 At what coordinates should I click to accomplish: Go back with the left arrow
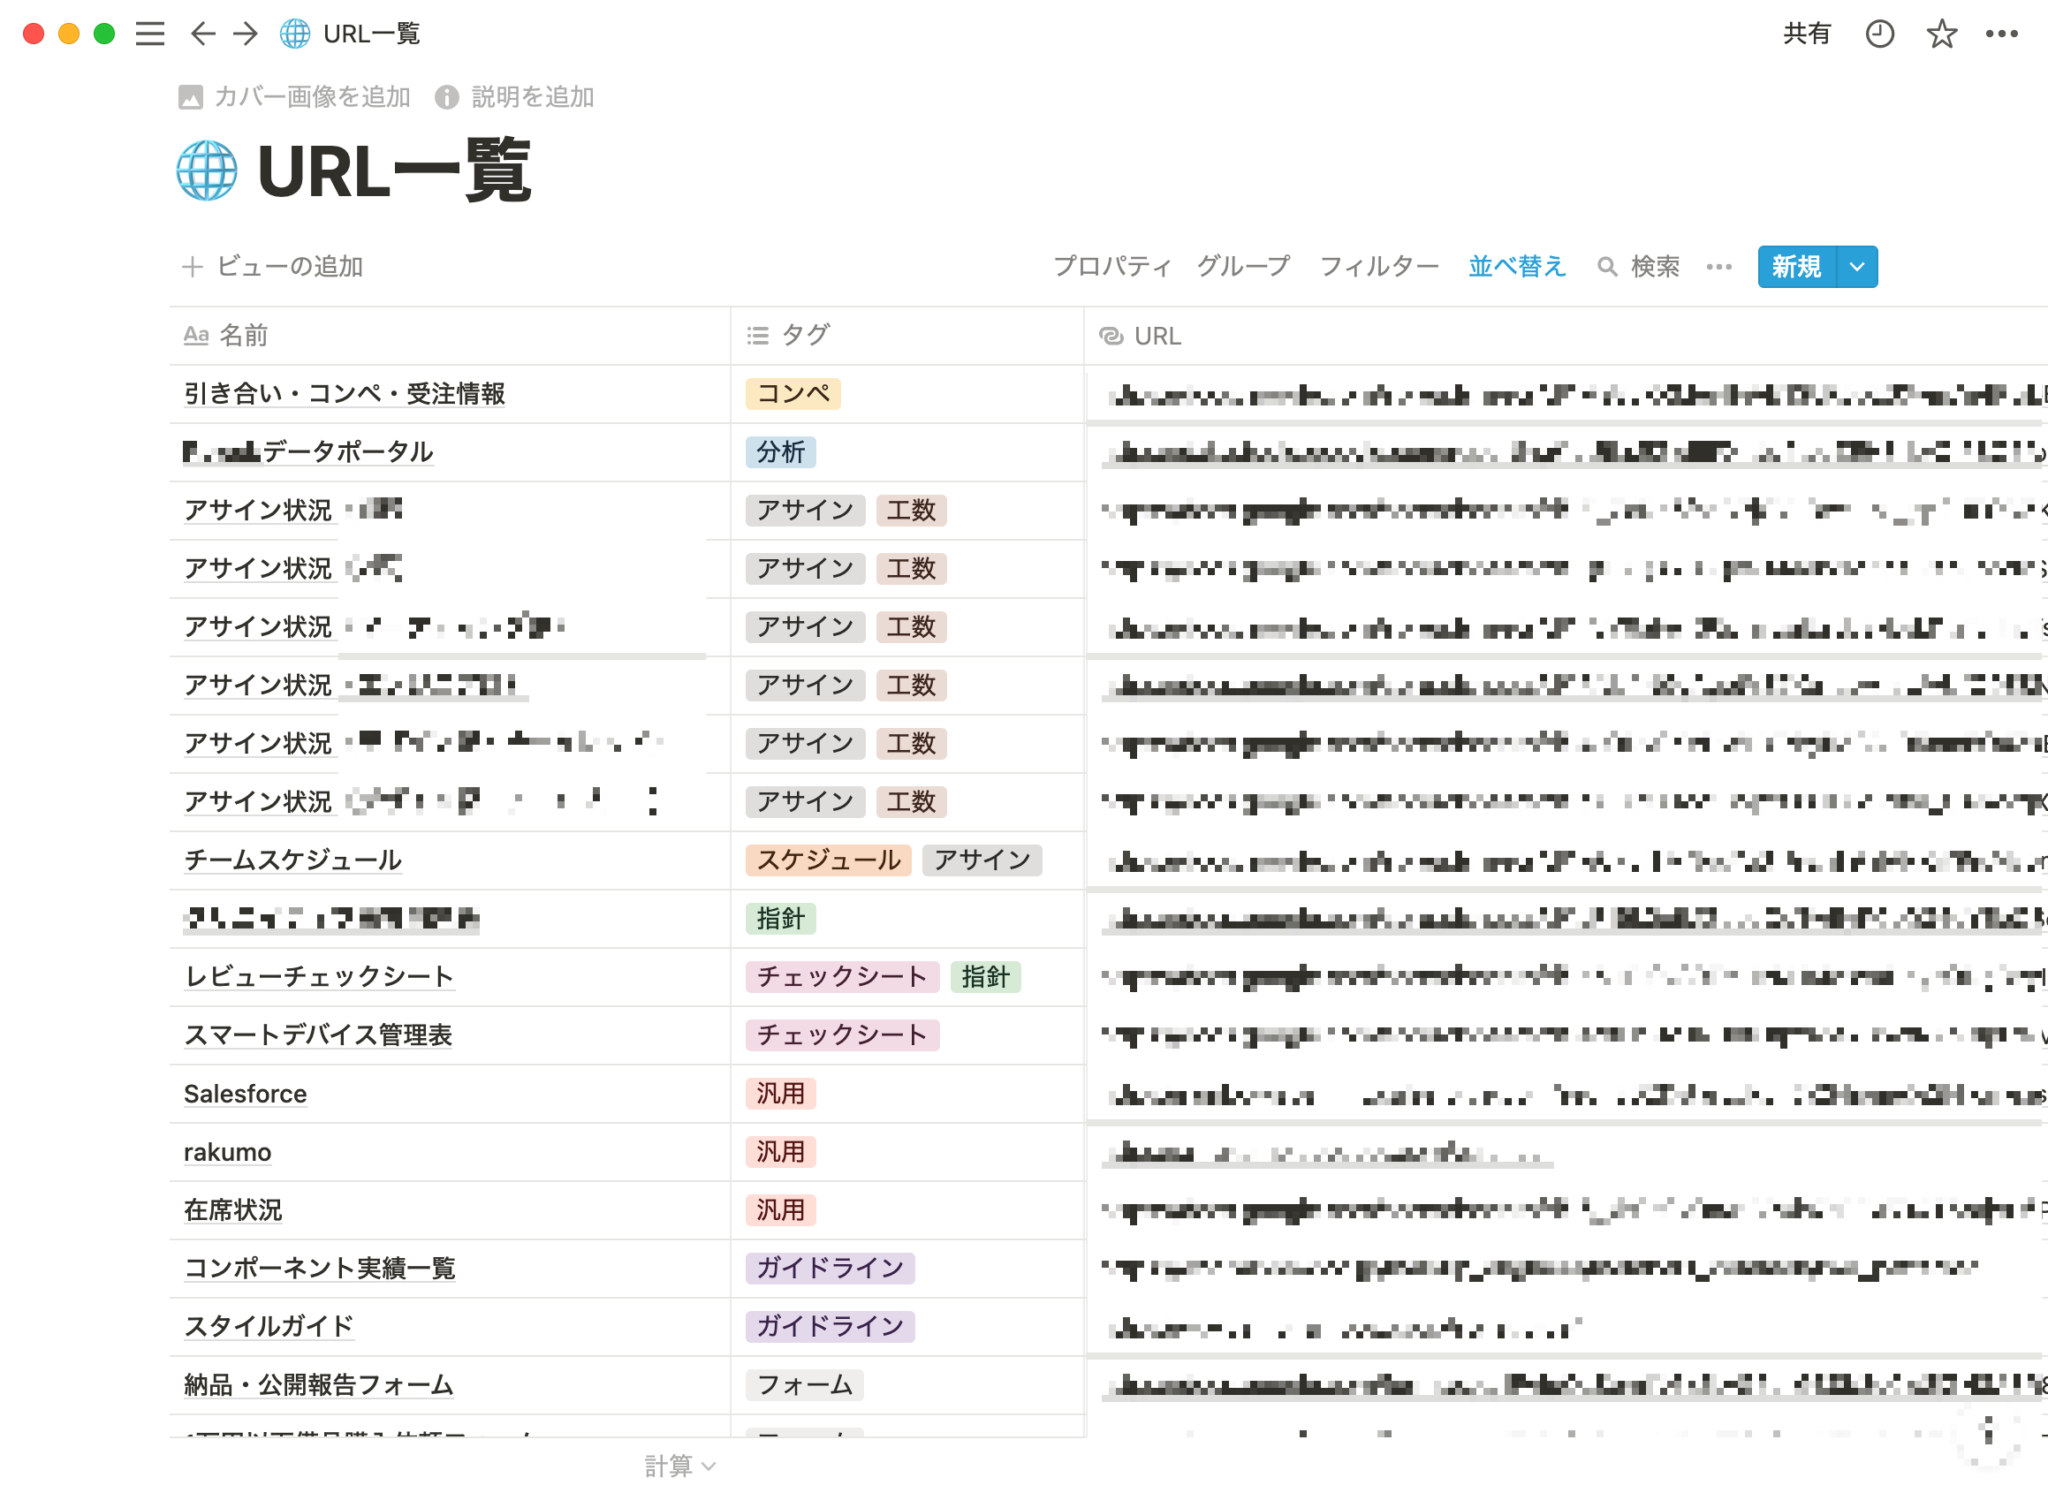coord(202,34)
